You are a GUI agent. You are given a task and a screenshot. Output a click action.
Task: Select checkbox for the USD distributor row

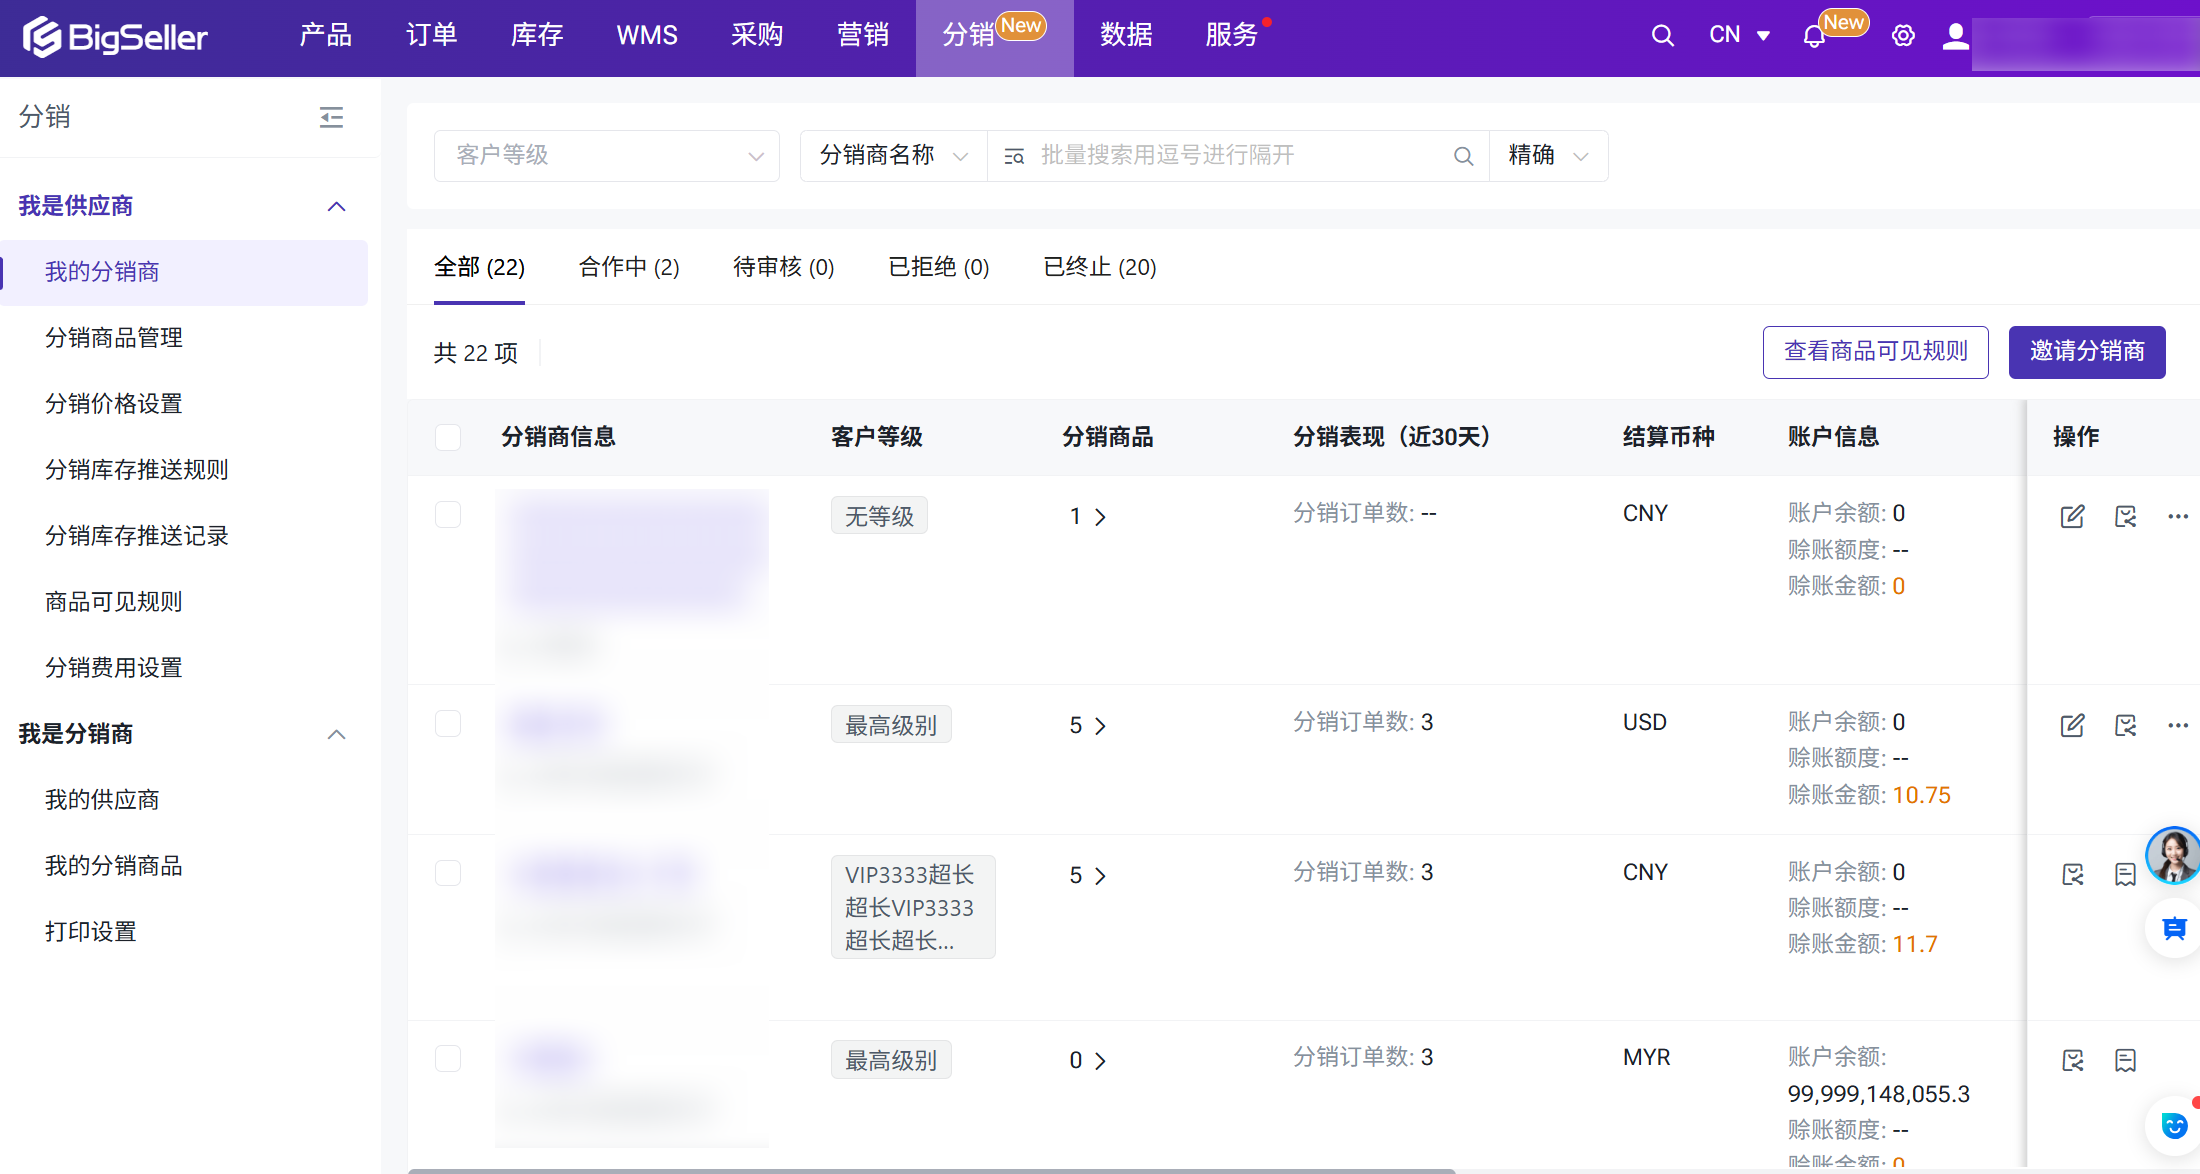(448, 723)
